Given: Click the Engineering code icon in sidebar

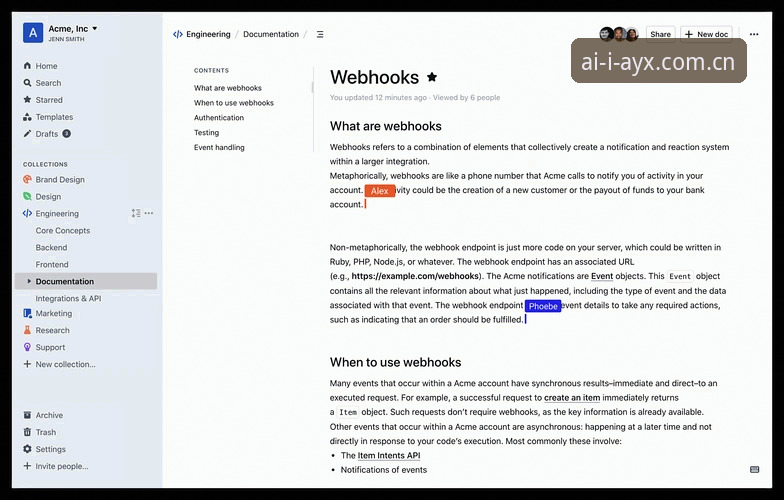Looking at the screenshot, I should click(27, 214).
